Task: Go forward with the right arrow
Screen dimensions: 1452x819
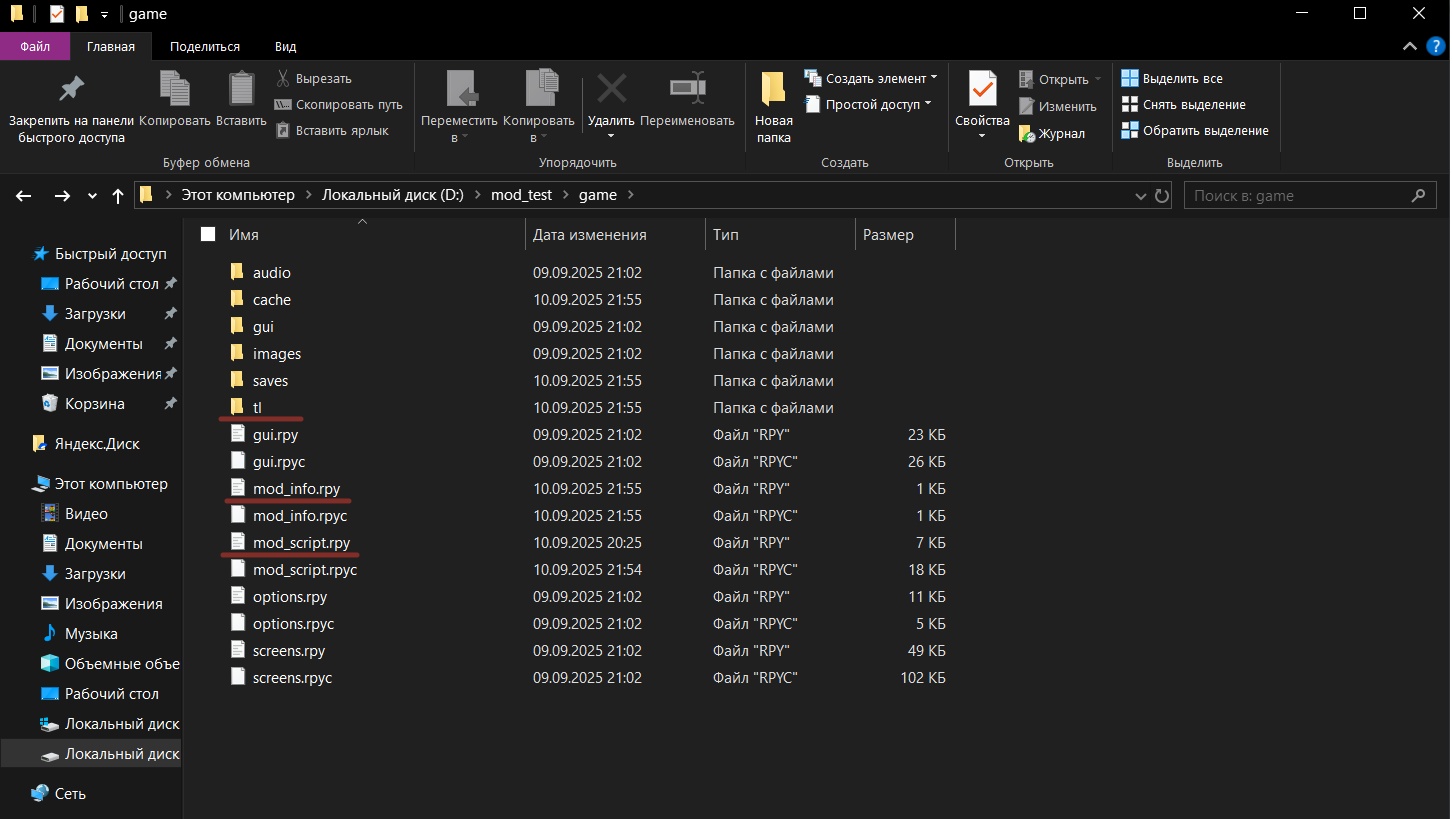Action: pyautogui.click(x=62, y=196)
